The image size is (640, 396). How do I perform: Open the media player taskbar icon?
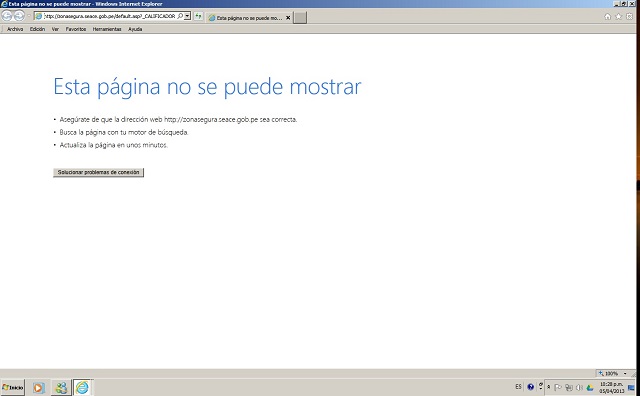tap(38, 387)
